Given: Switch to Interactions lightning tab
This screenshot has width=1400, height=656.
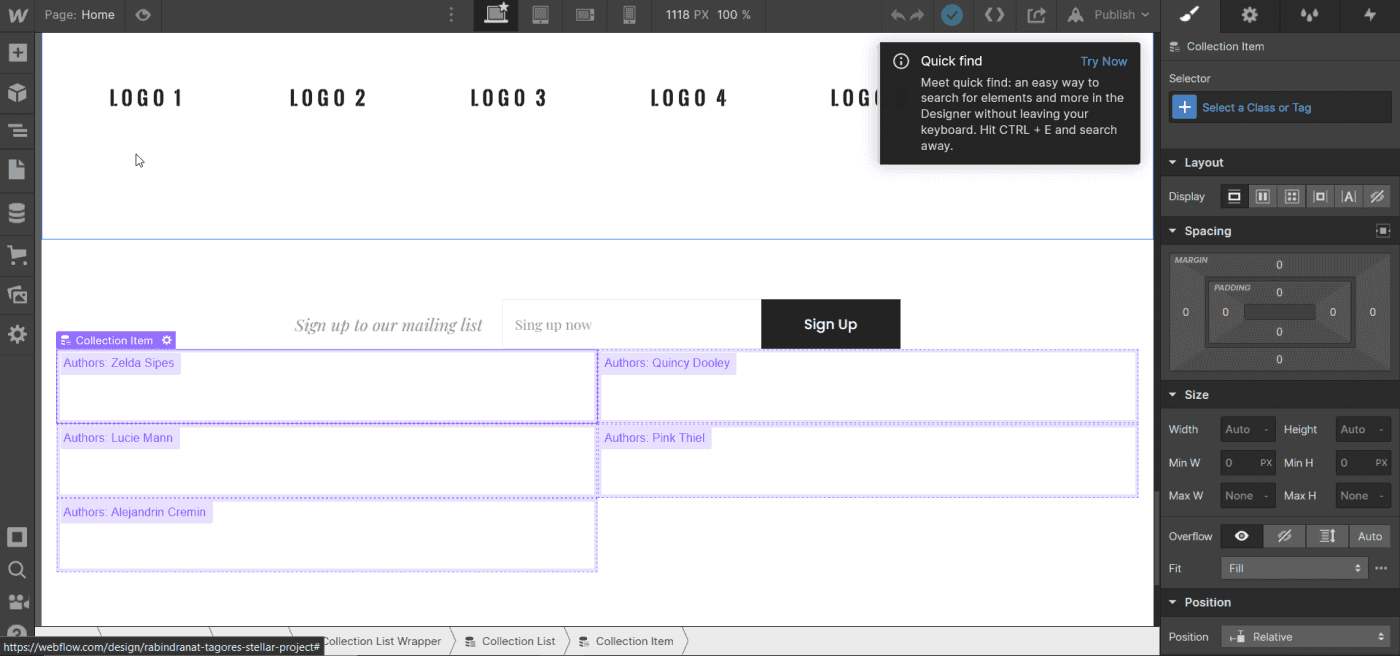Looking at the screenshot, I should pyautogui.click(x=1370, y=15).
